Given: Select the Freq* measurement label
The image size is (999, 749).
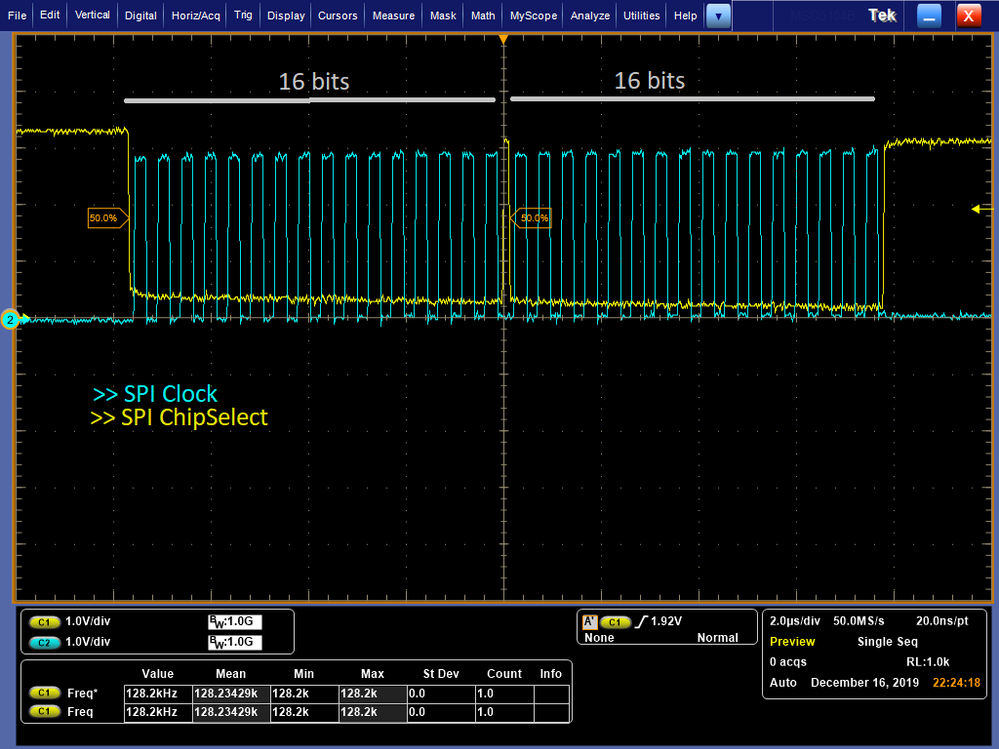Looking at the screenshot, I should [x=82, y=693].
